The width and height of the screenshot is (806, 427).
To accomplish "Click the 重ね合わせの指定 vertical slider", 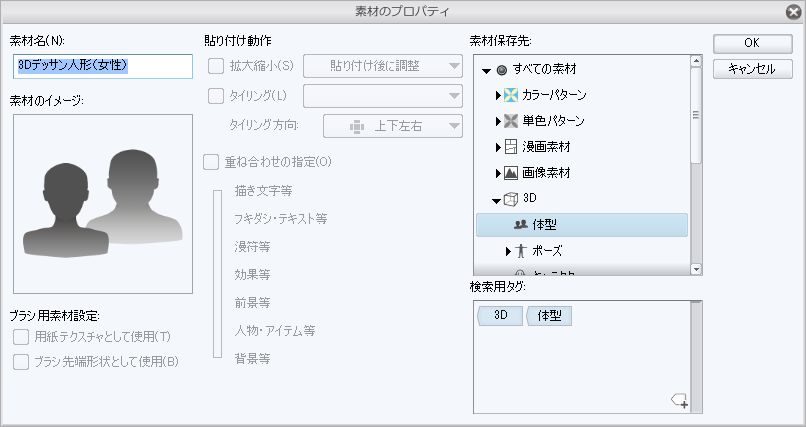I will click(x=217, y=274).
